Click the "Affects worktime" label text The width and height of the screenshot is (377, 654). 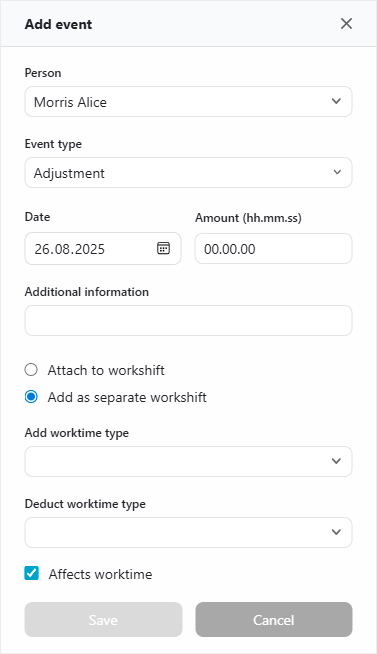101,574
